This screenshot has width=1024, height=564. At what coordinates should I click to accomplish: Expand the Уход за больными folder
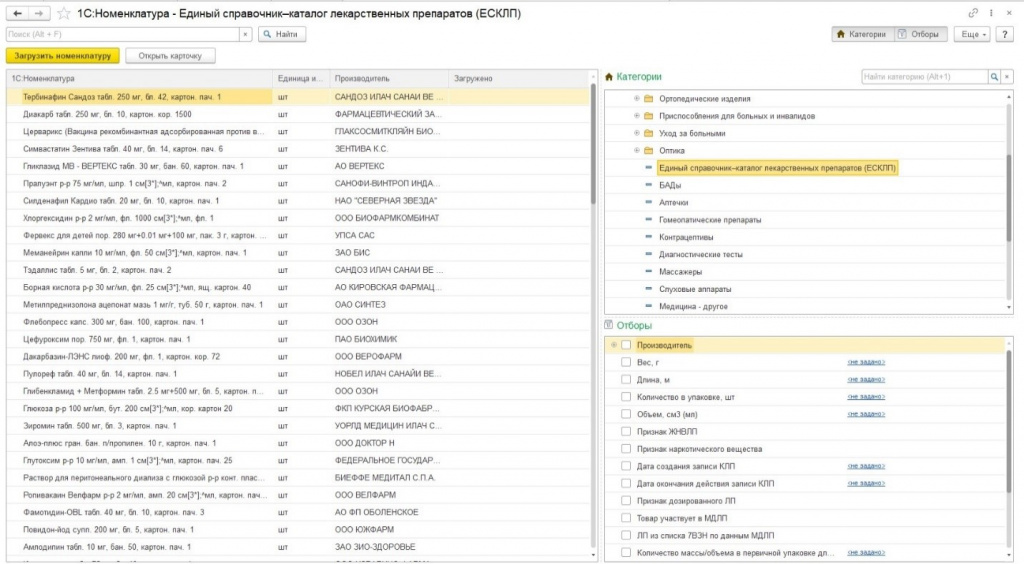pos(637,133)
